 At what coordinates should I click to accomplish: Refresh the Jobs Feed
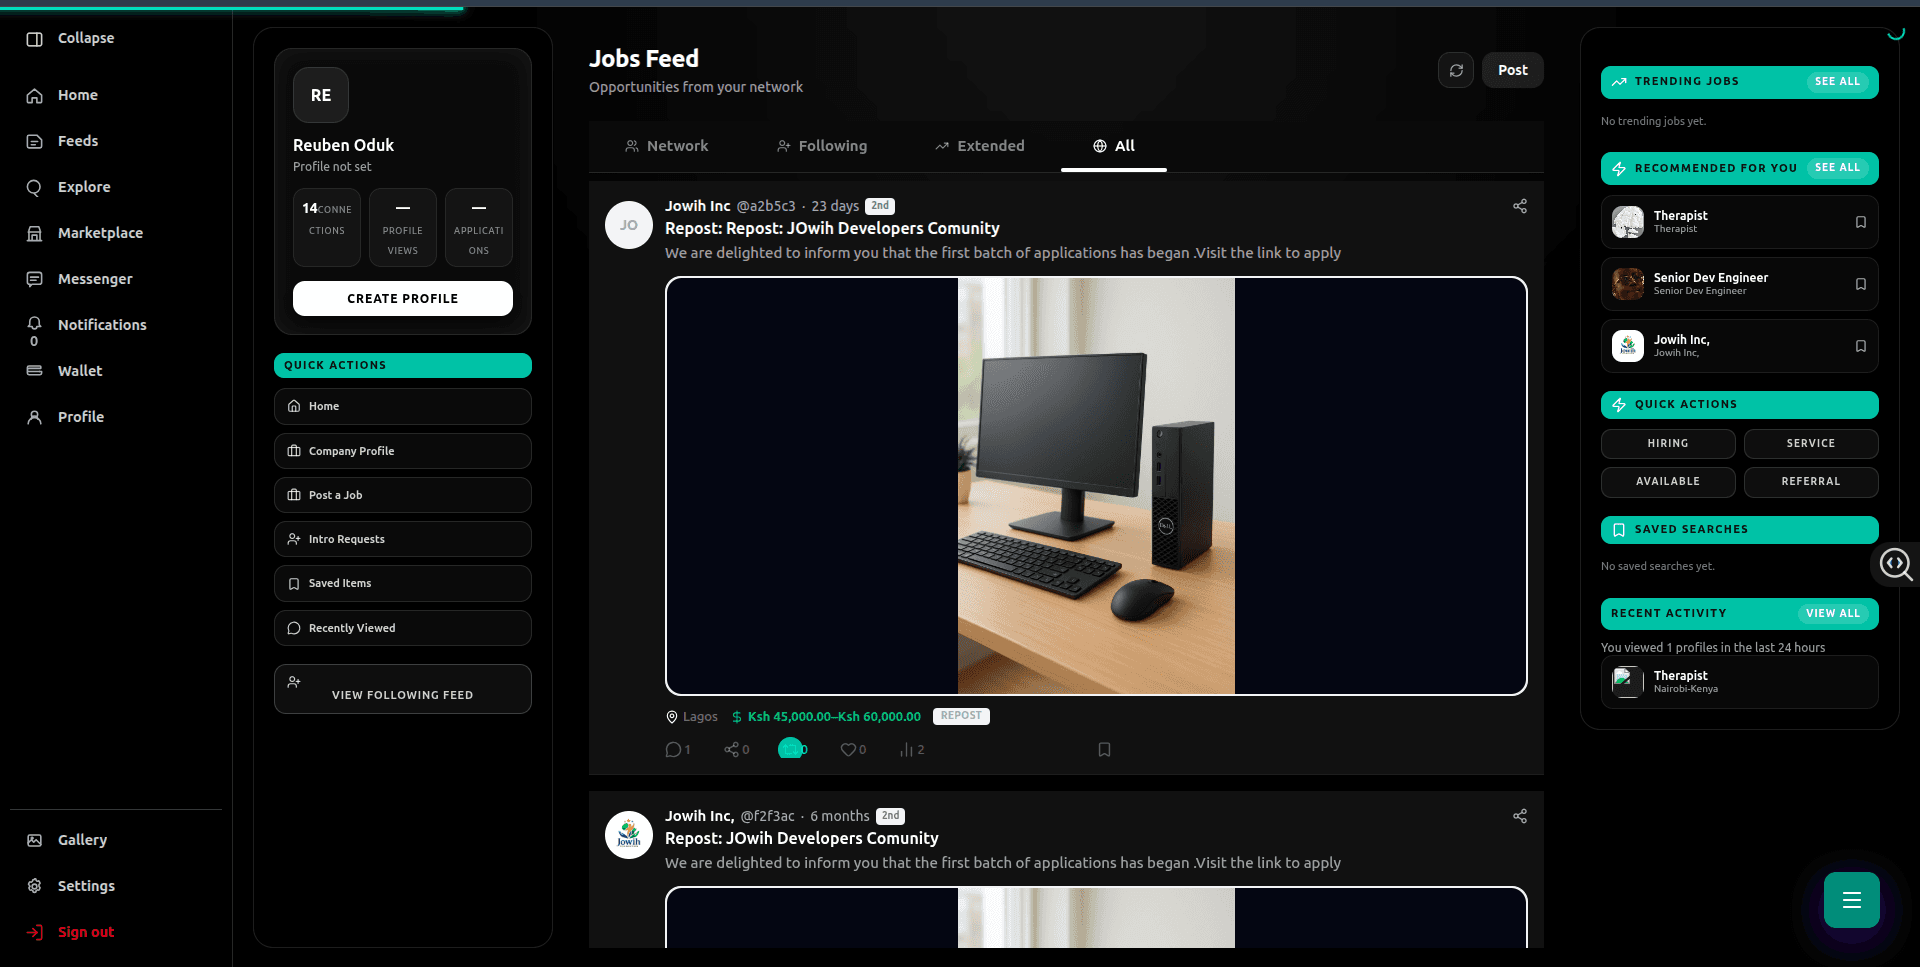pos(1456,70)
